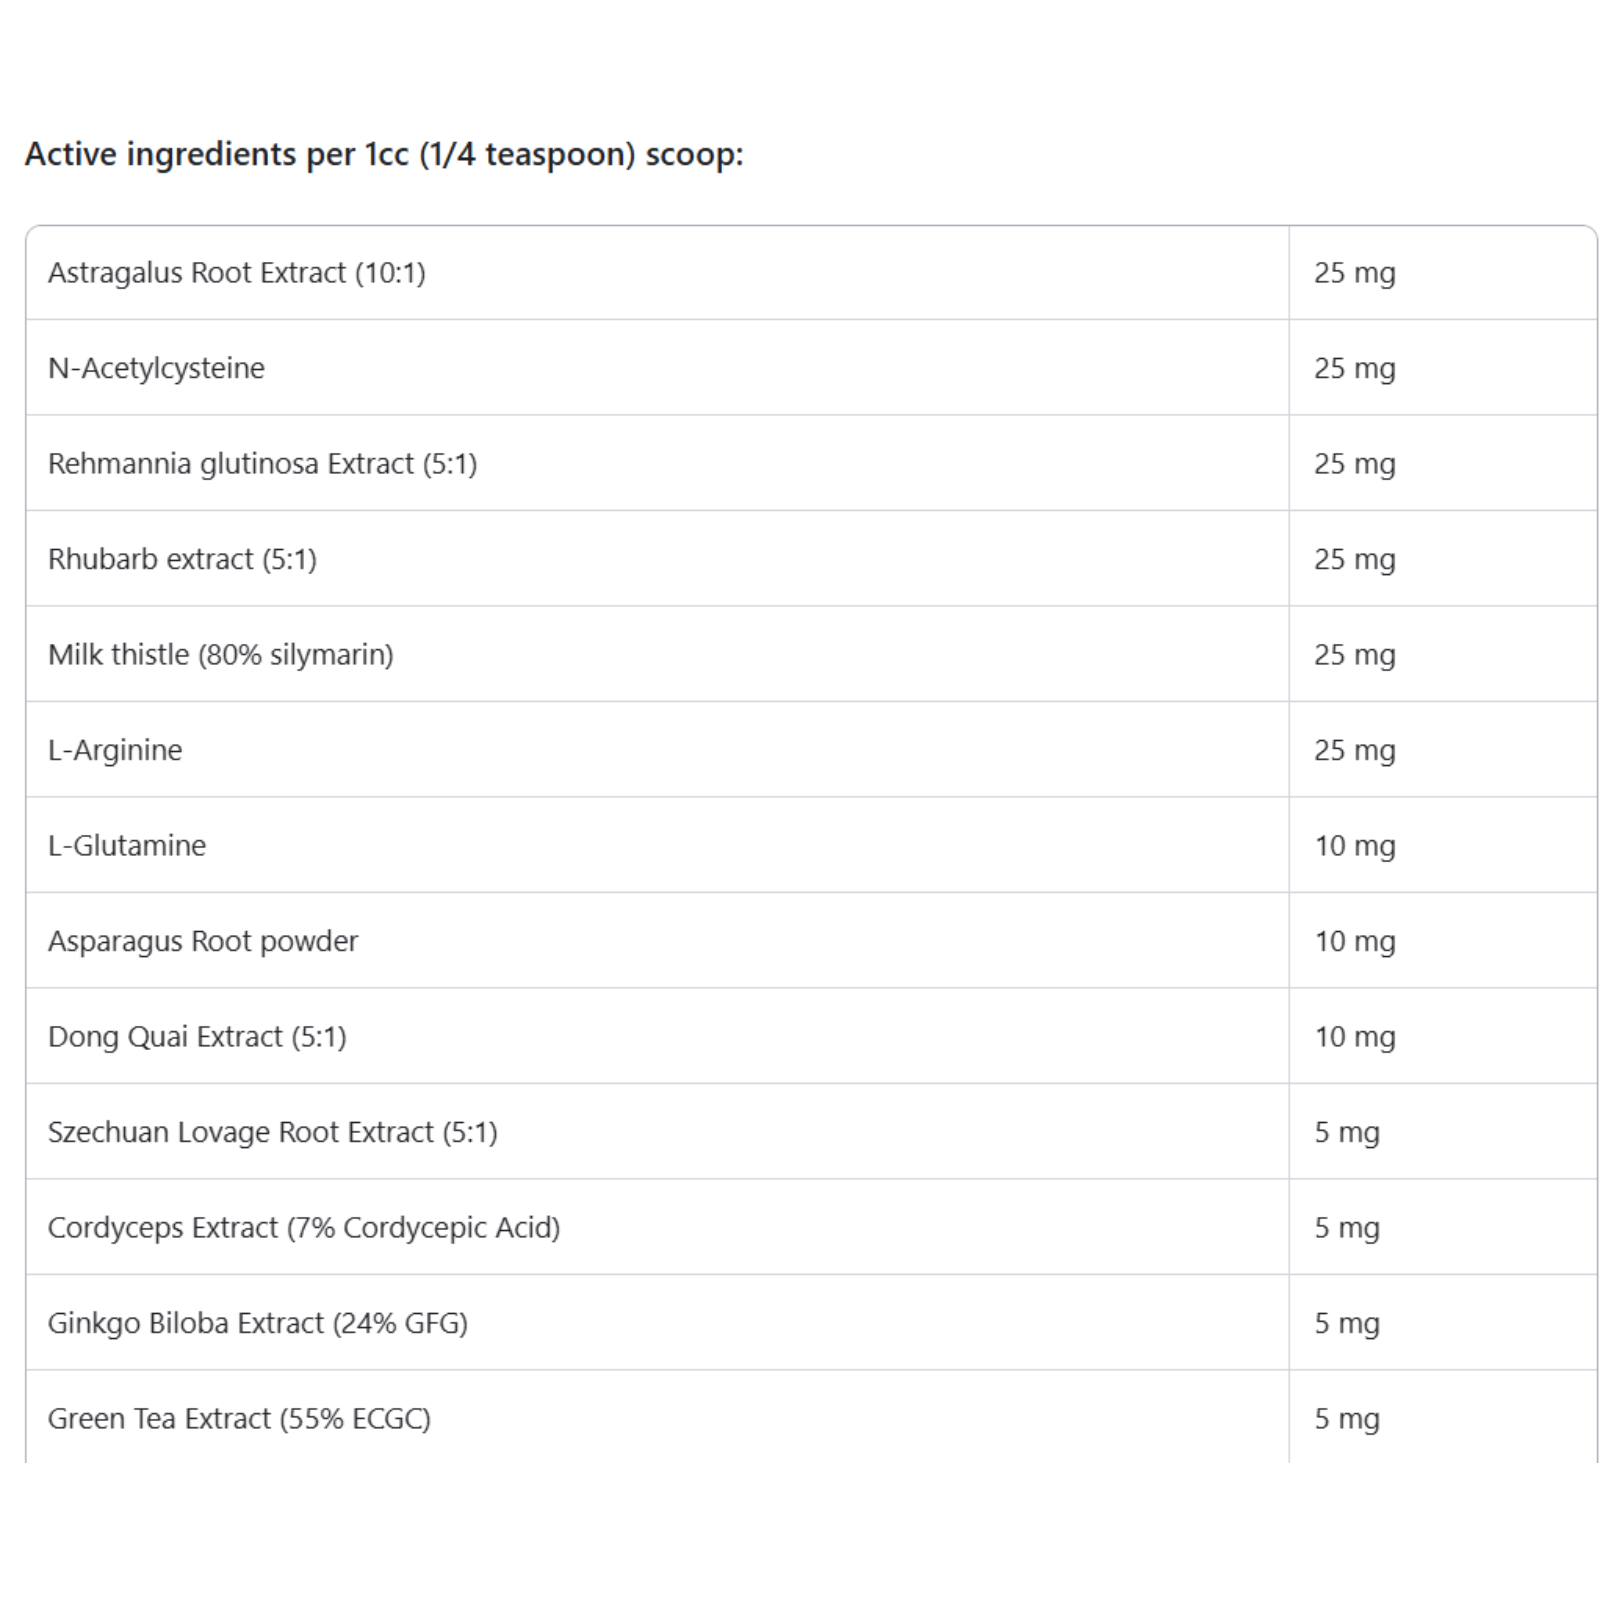Select the 5 mg amount for Green Tea
The image size is (1600, 1600).
[x=1346, y=1419]
